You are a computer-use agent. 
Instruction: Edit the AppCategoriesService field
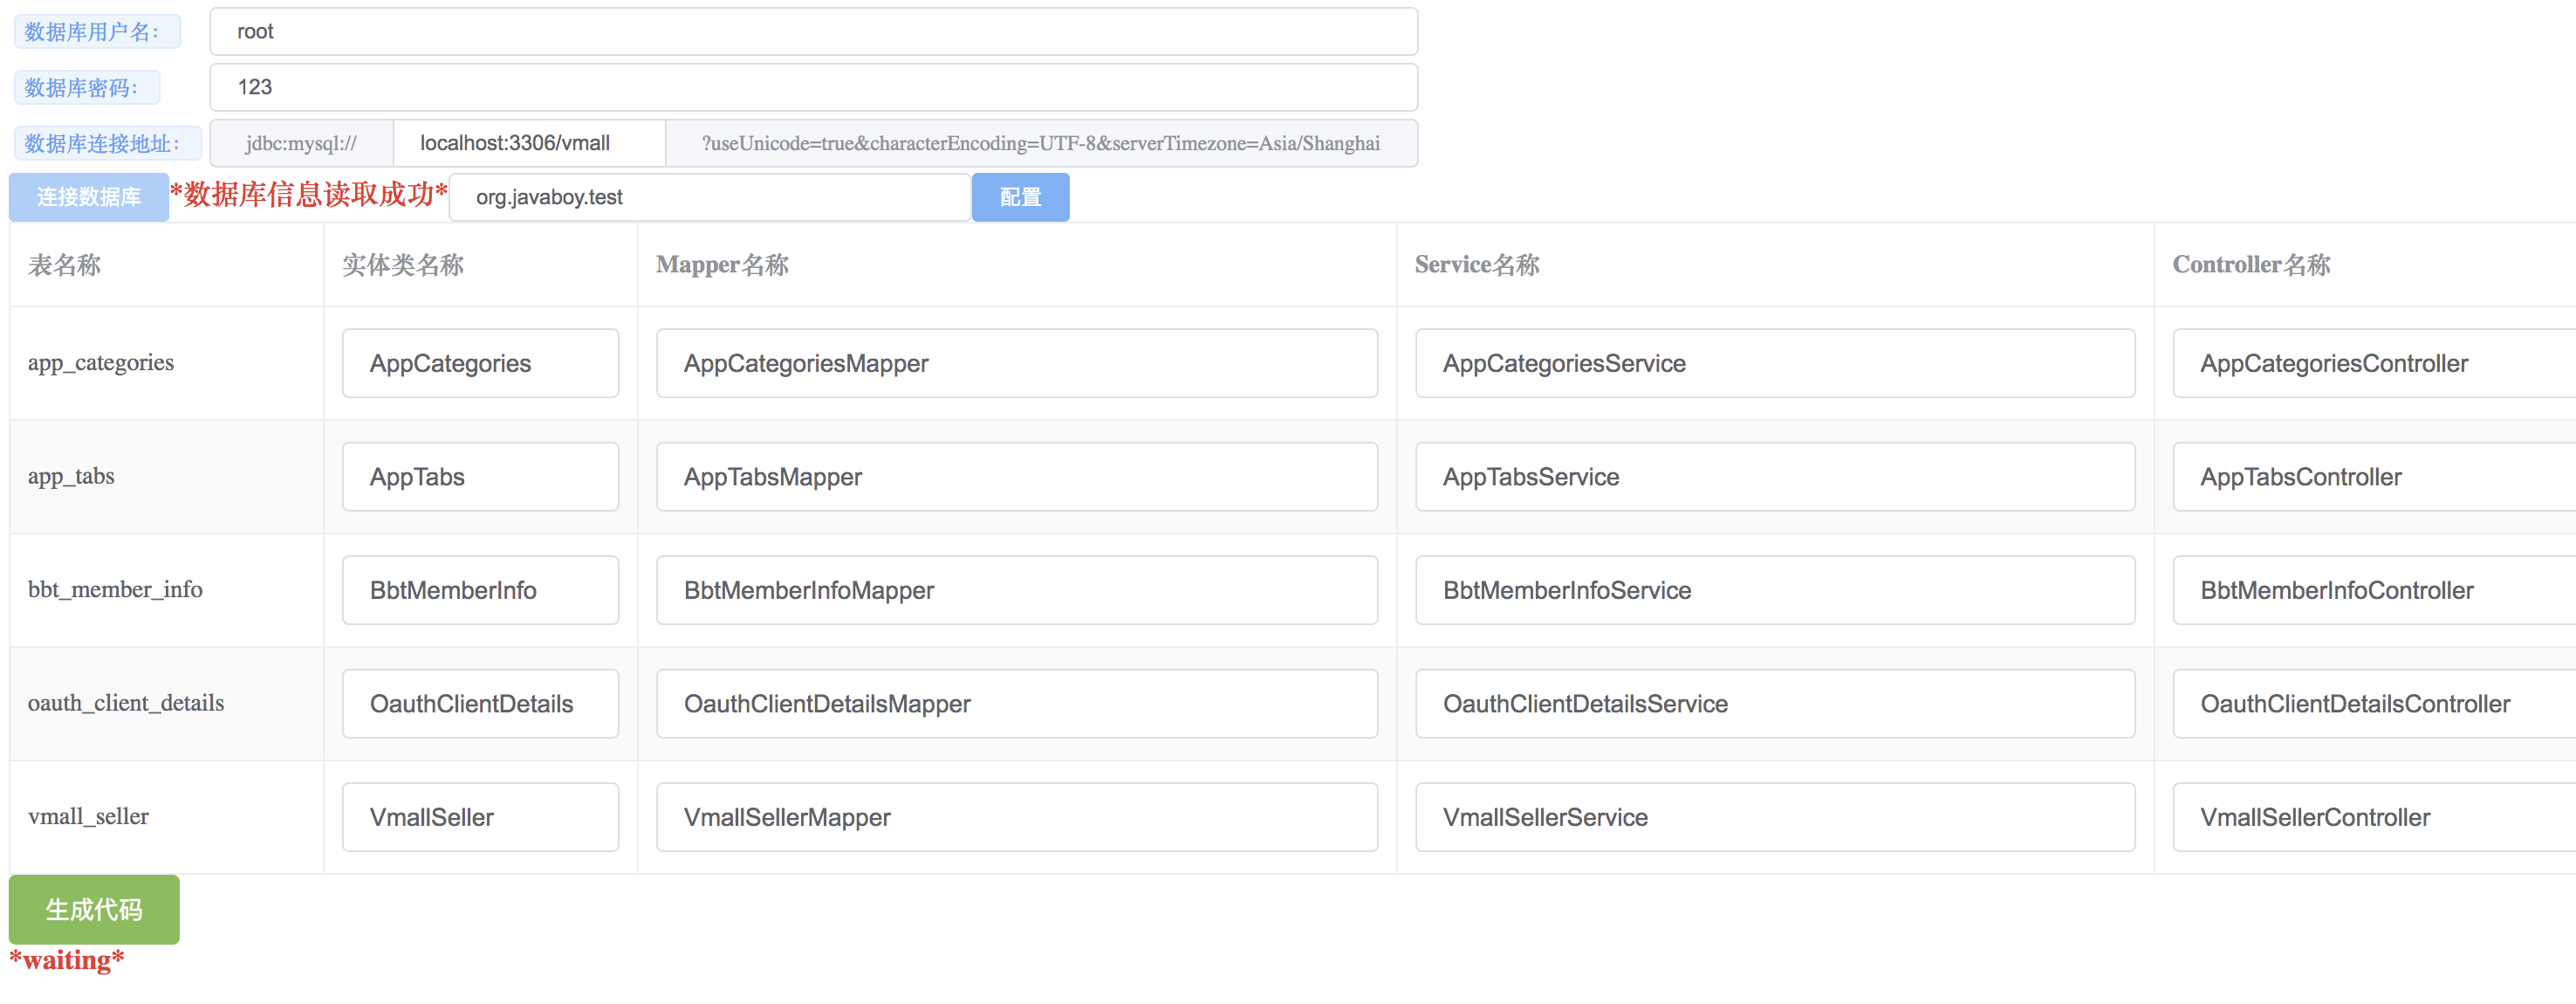pos(1775,363)
